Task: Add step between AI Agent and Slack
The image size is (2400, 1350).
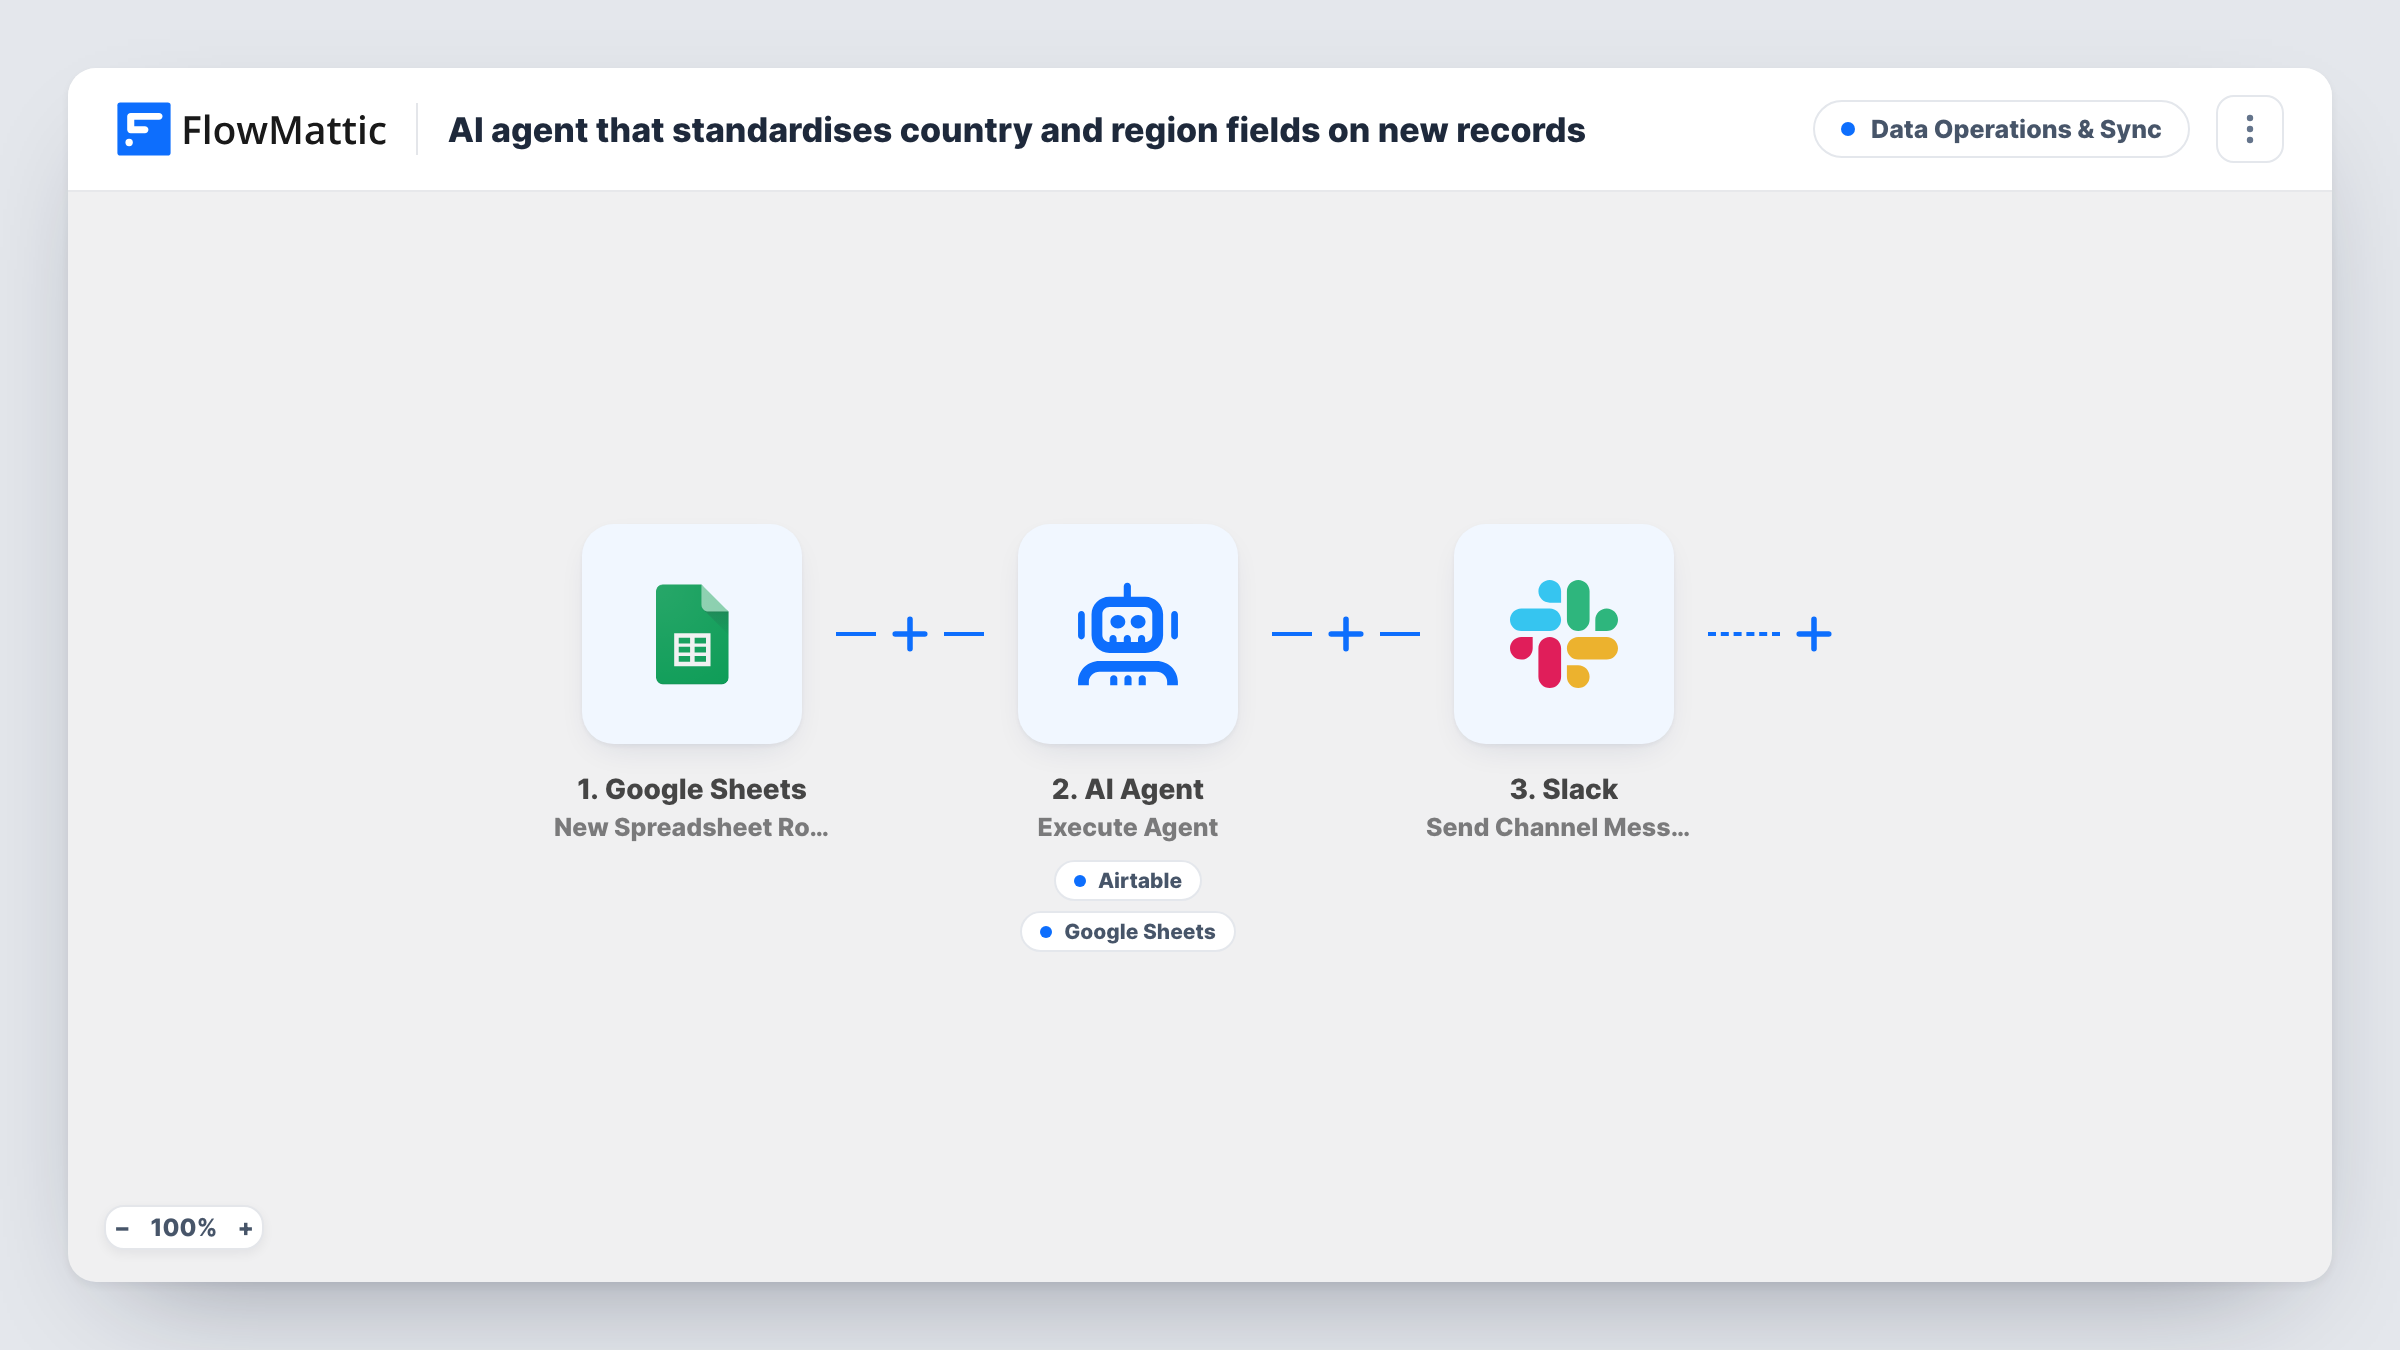Action: click(x=1346, y=634)
